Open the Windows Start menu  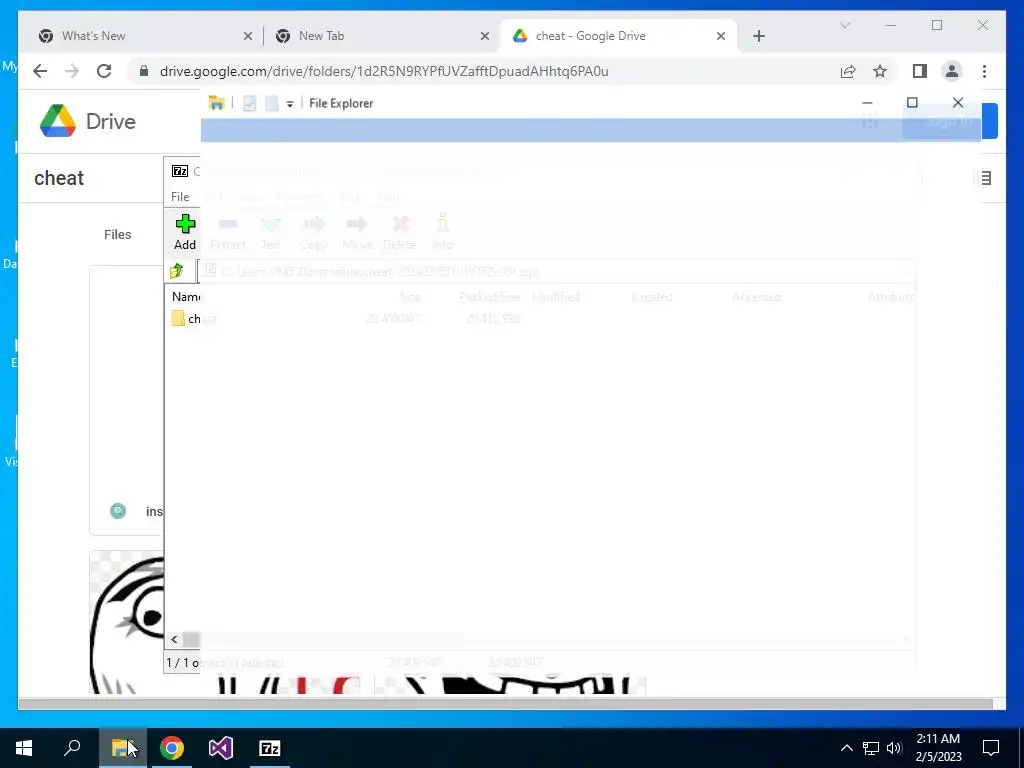[x=24, y=748]
